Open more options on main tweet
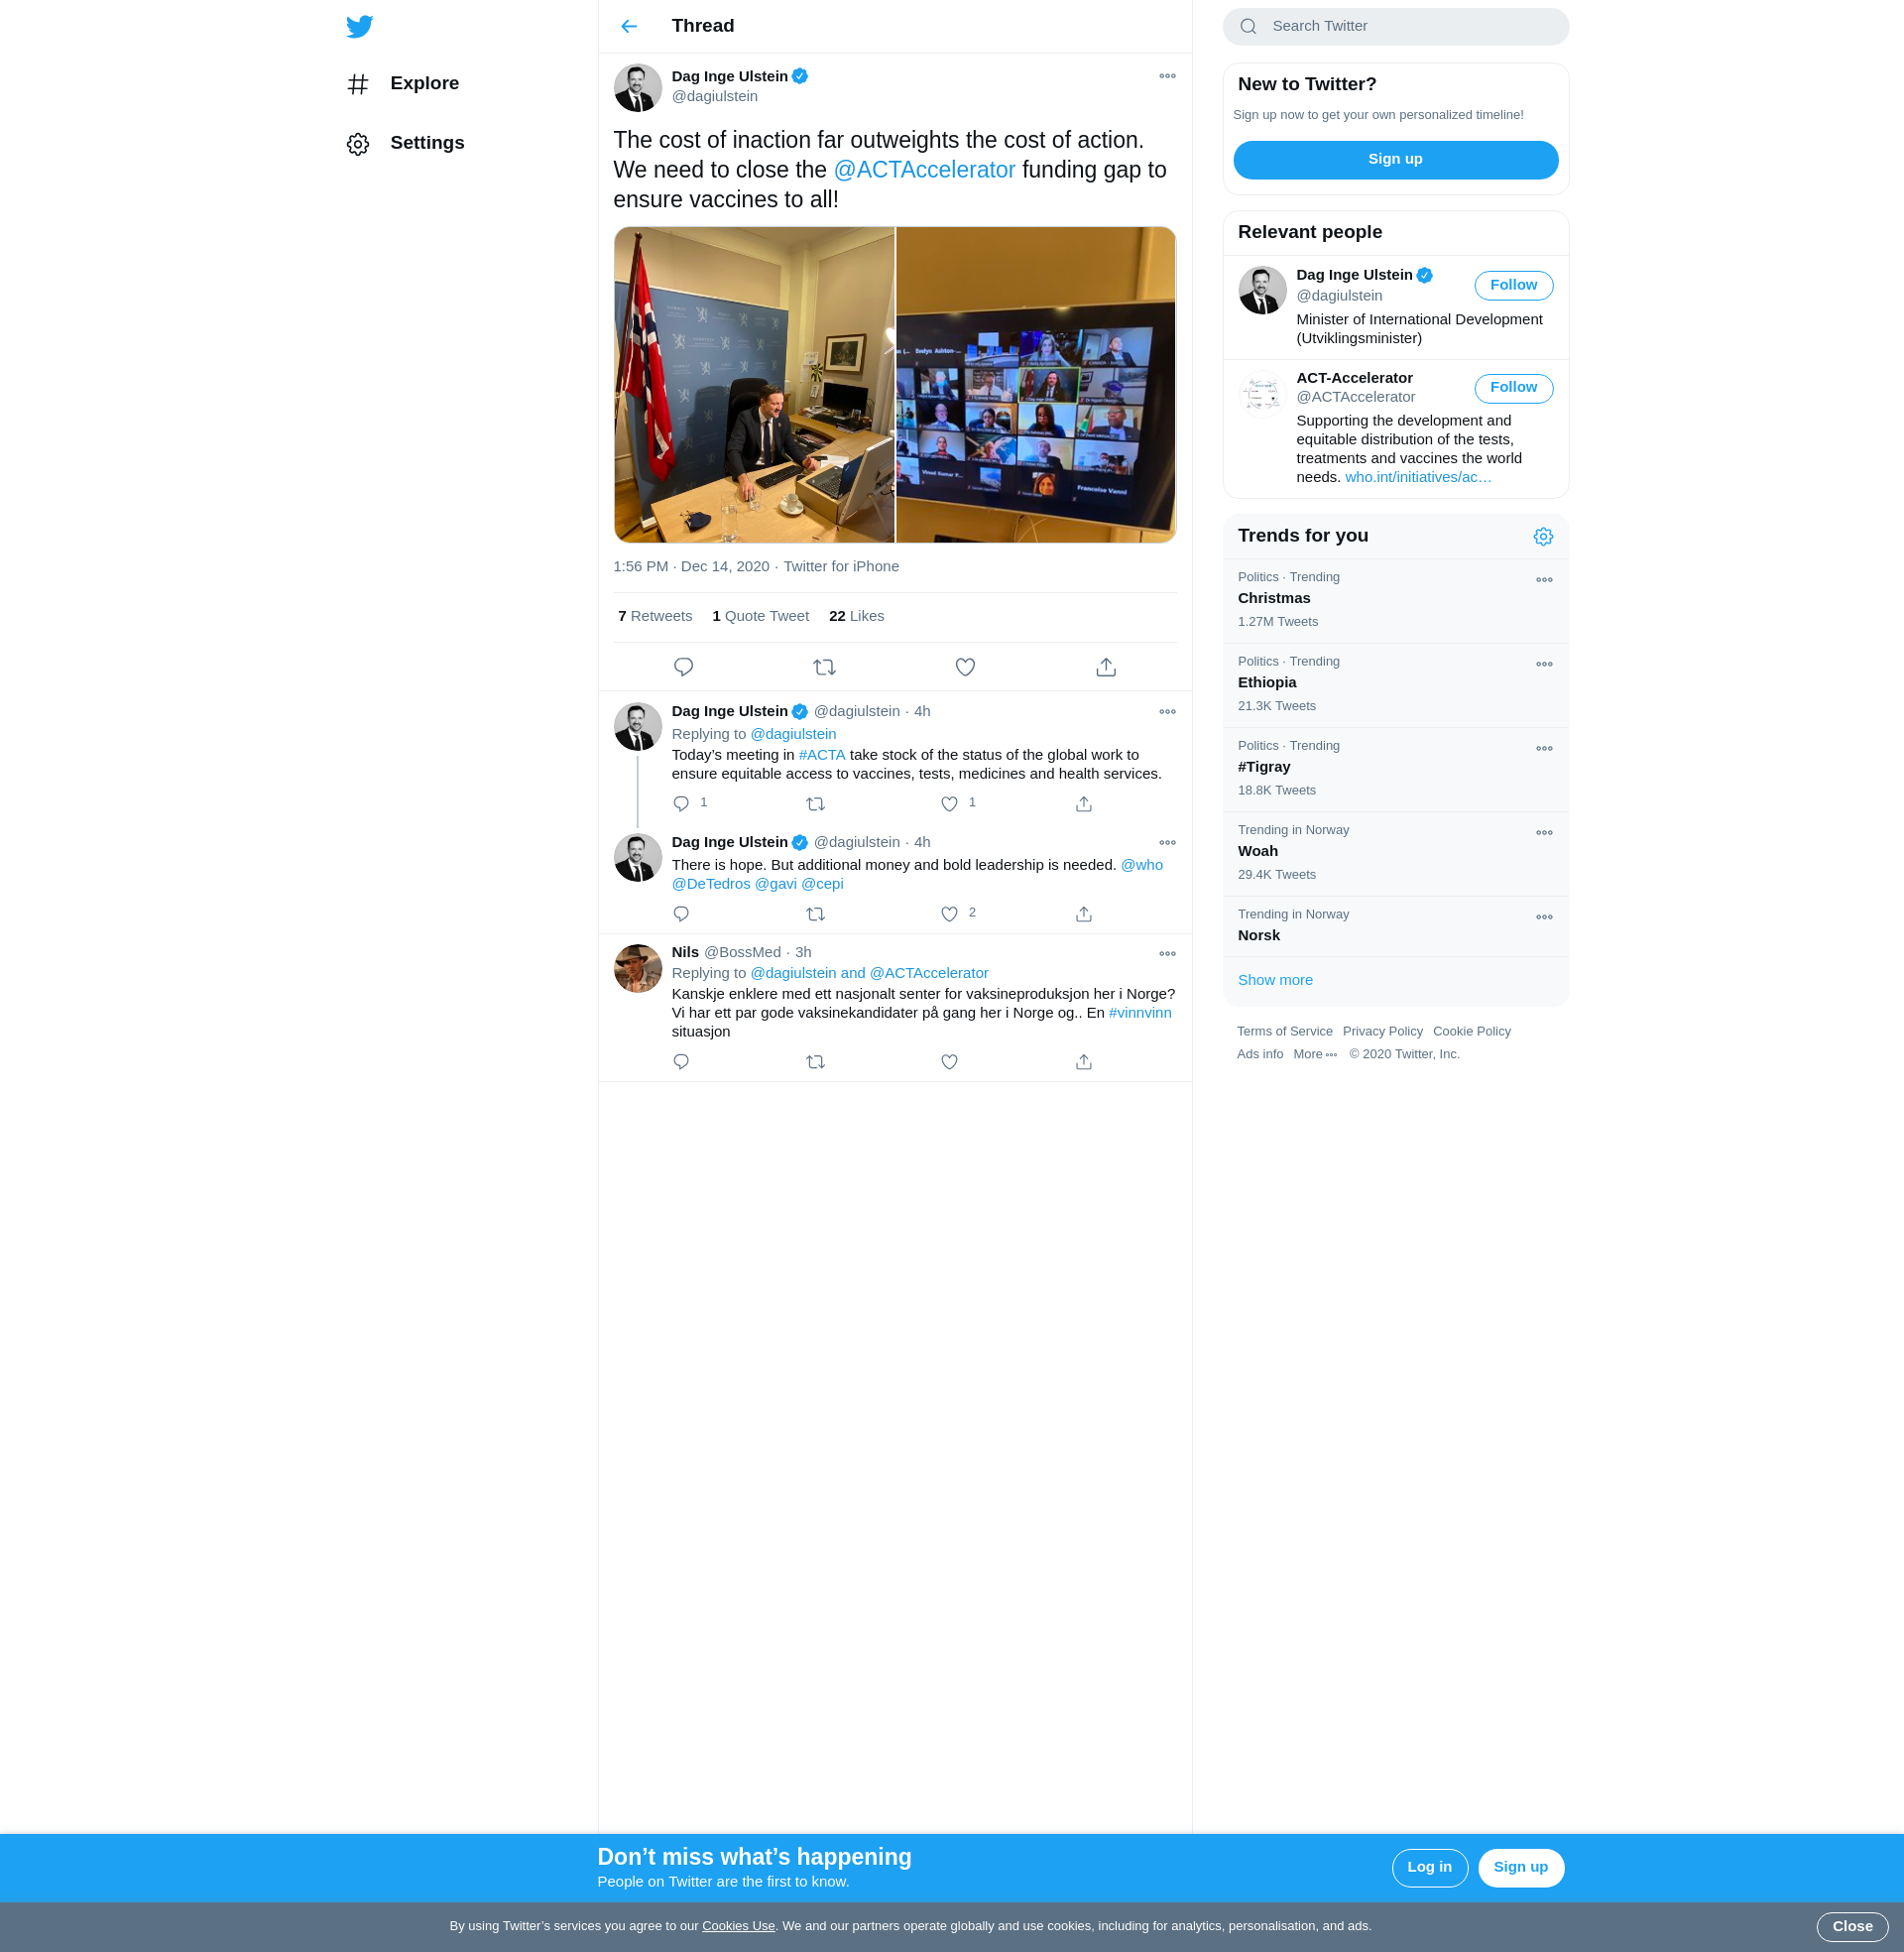This screenshot has height=1952, width=1904. coord(1167,76)
